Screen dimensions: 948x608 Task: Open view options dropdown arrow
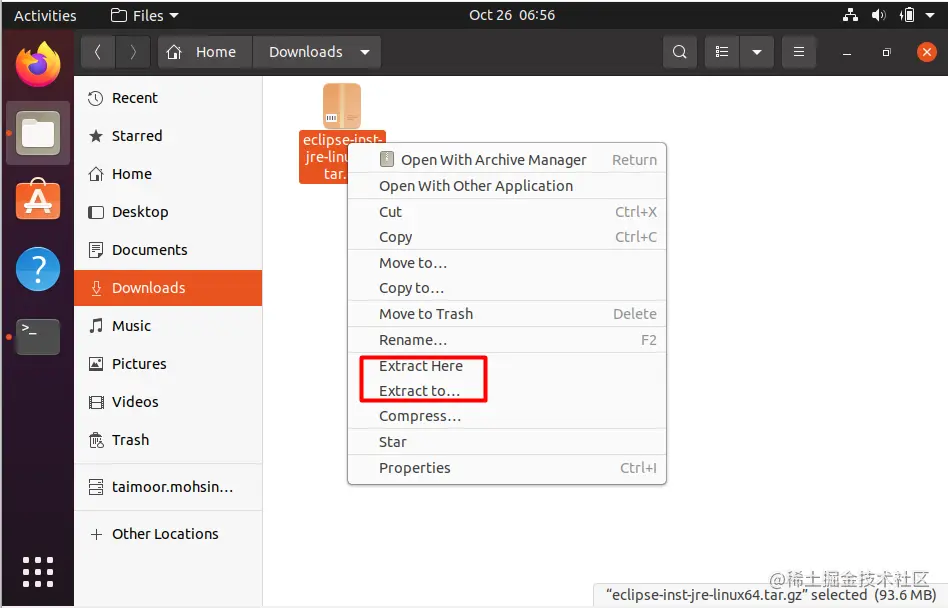(x=756, y=52)
